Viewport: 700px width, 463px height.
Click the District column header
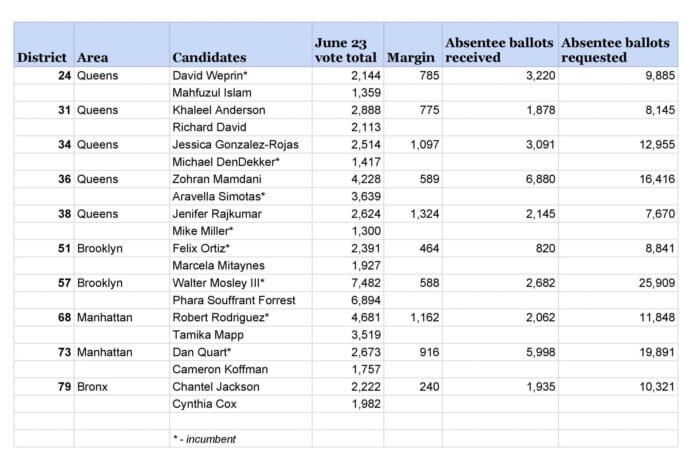(43, 45)
